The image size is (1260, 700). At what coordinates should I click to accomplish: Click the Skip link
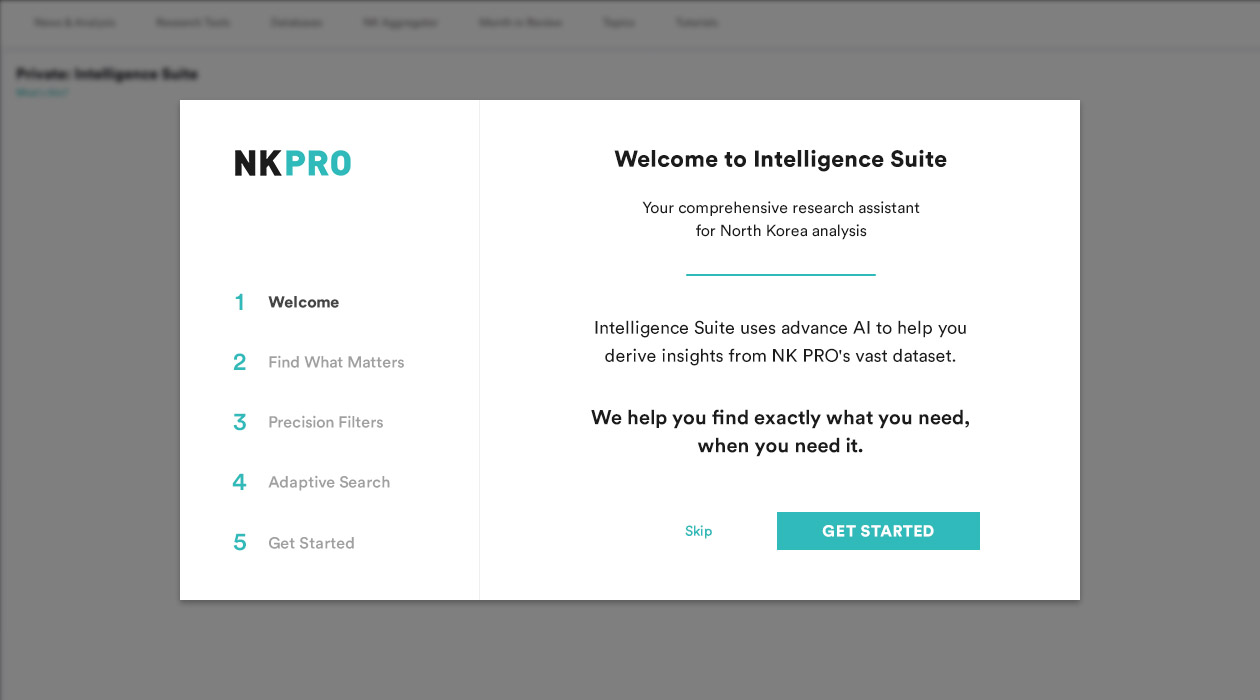point(698,531)
